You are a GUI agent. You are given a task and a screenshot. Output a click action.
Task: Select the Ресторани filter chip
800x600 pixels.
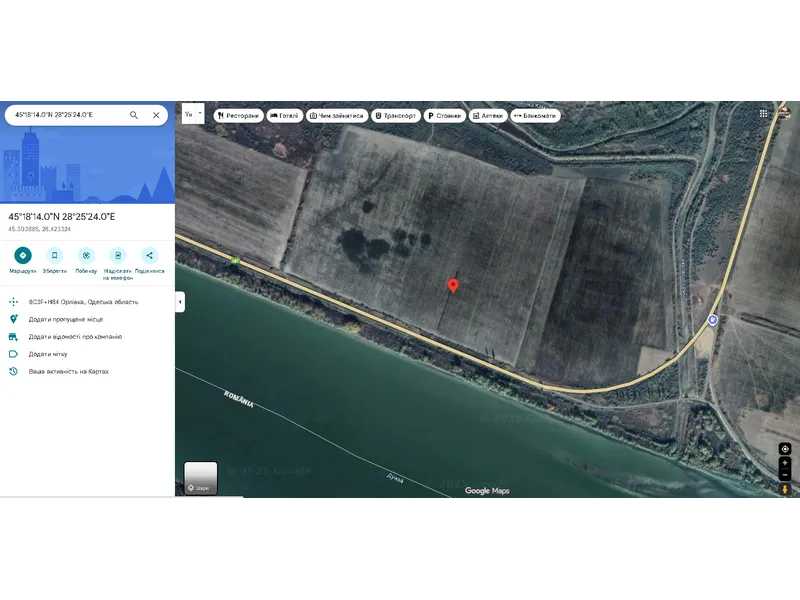point(238,116)
